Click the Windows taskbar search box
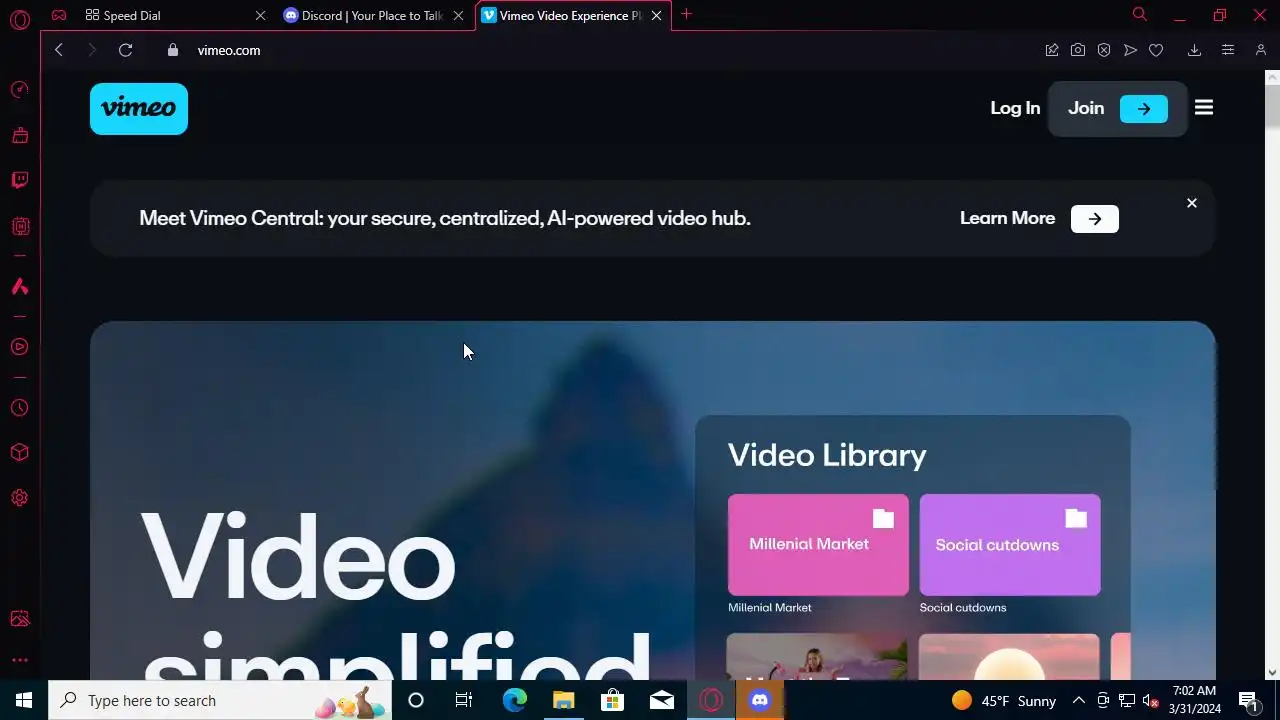 220,700
